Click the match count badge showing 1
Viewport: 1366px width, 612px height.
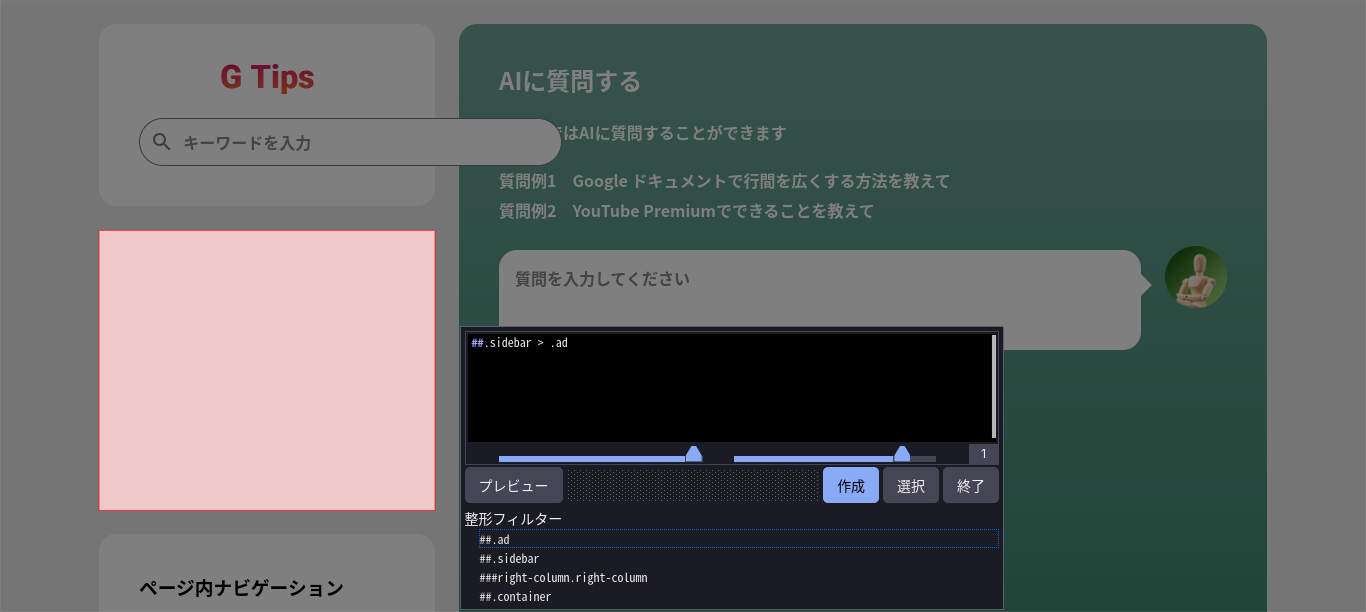(983, 454)
